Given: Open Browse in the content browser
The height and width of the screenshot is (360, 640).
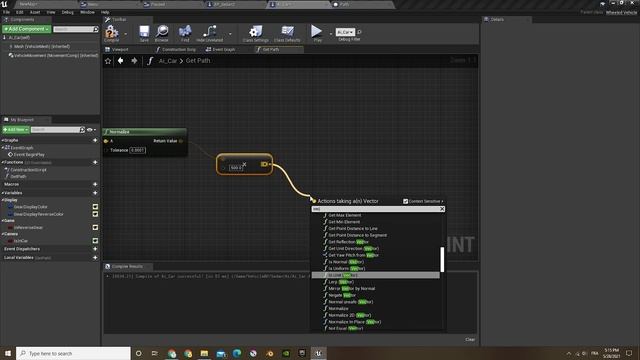Looking at the screenshot, I should 162,33.
